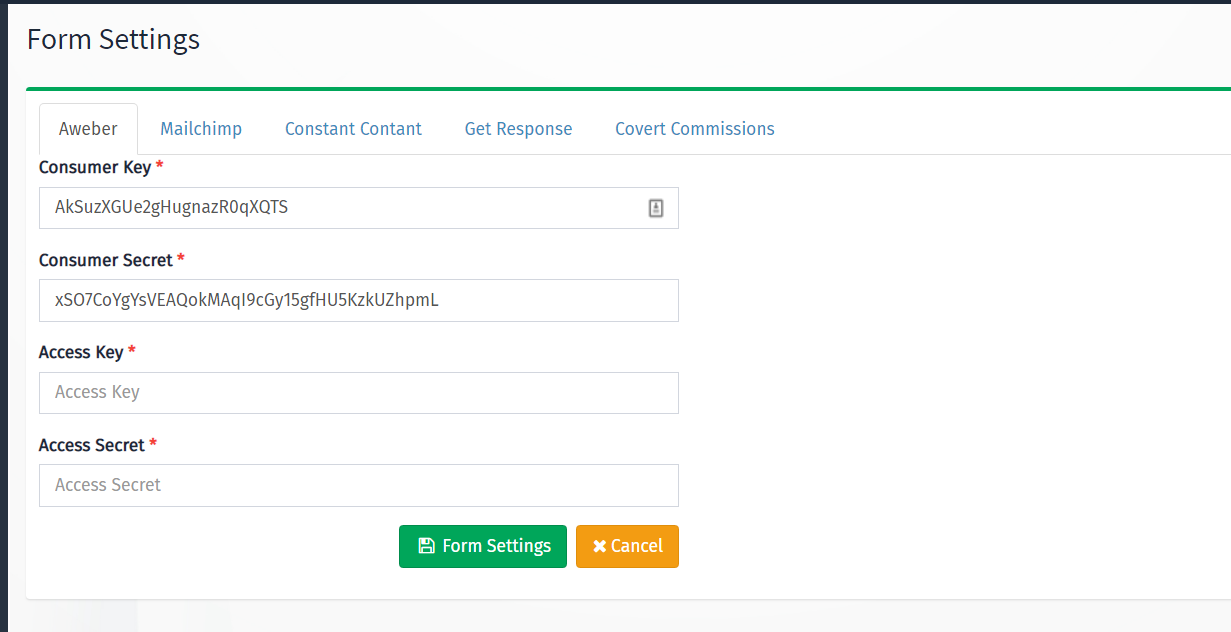Focus the Consumer Key text field
Image resolution: width=1231 pixels, height=632 pixels.
coord(359,208)
